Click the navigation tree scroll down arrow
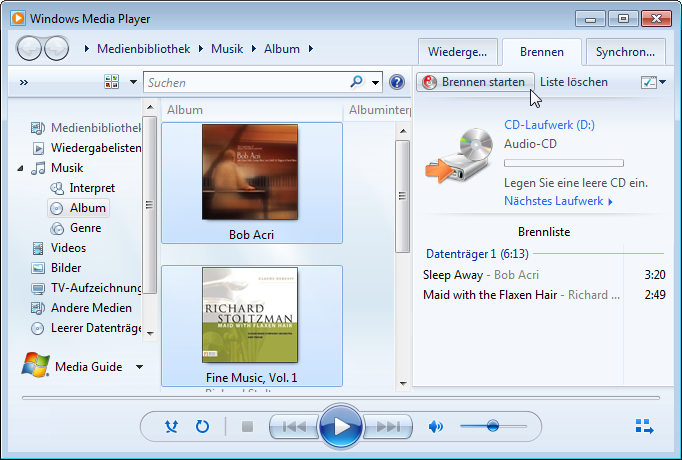 [150, 333]
